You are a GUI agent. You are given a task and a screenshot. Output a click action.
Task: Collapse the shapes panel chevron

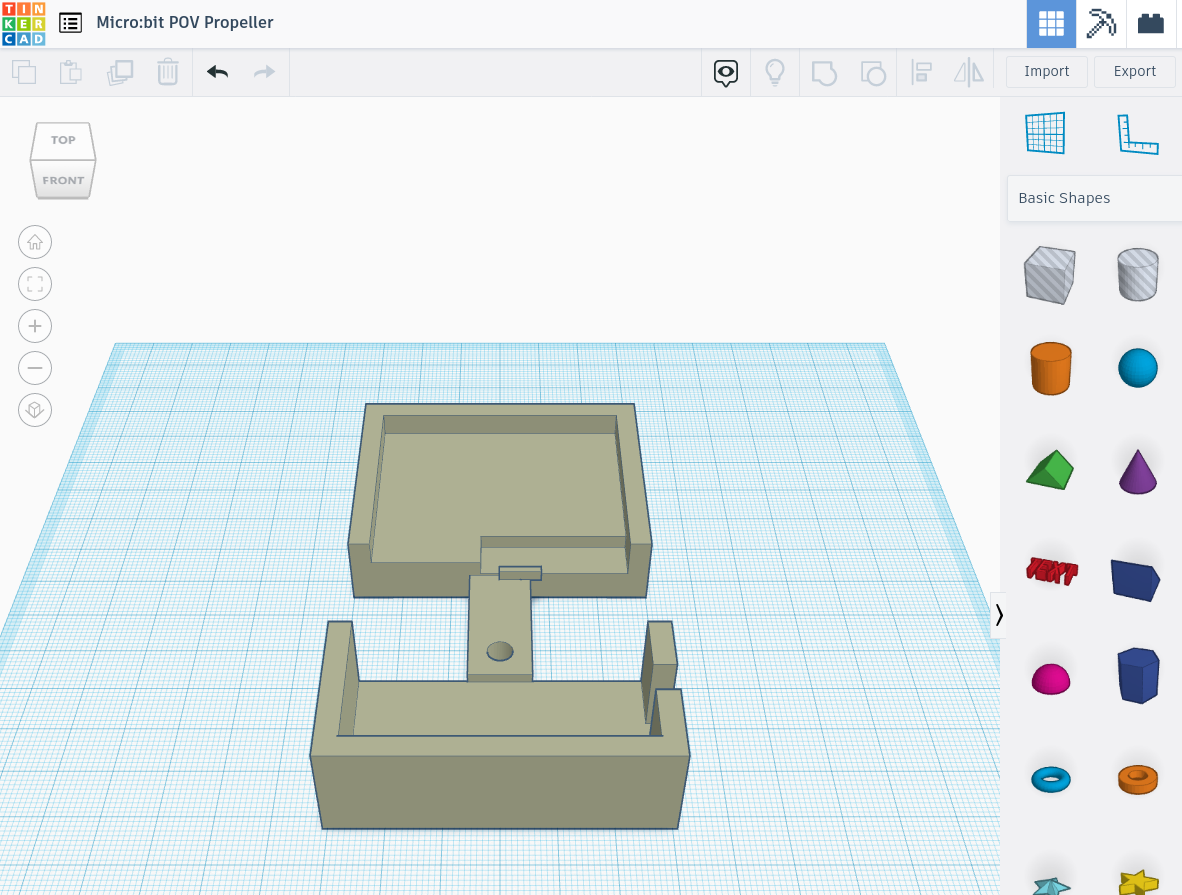pos(998,615)
